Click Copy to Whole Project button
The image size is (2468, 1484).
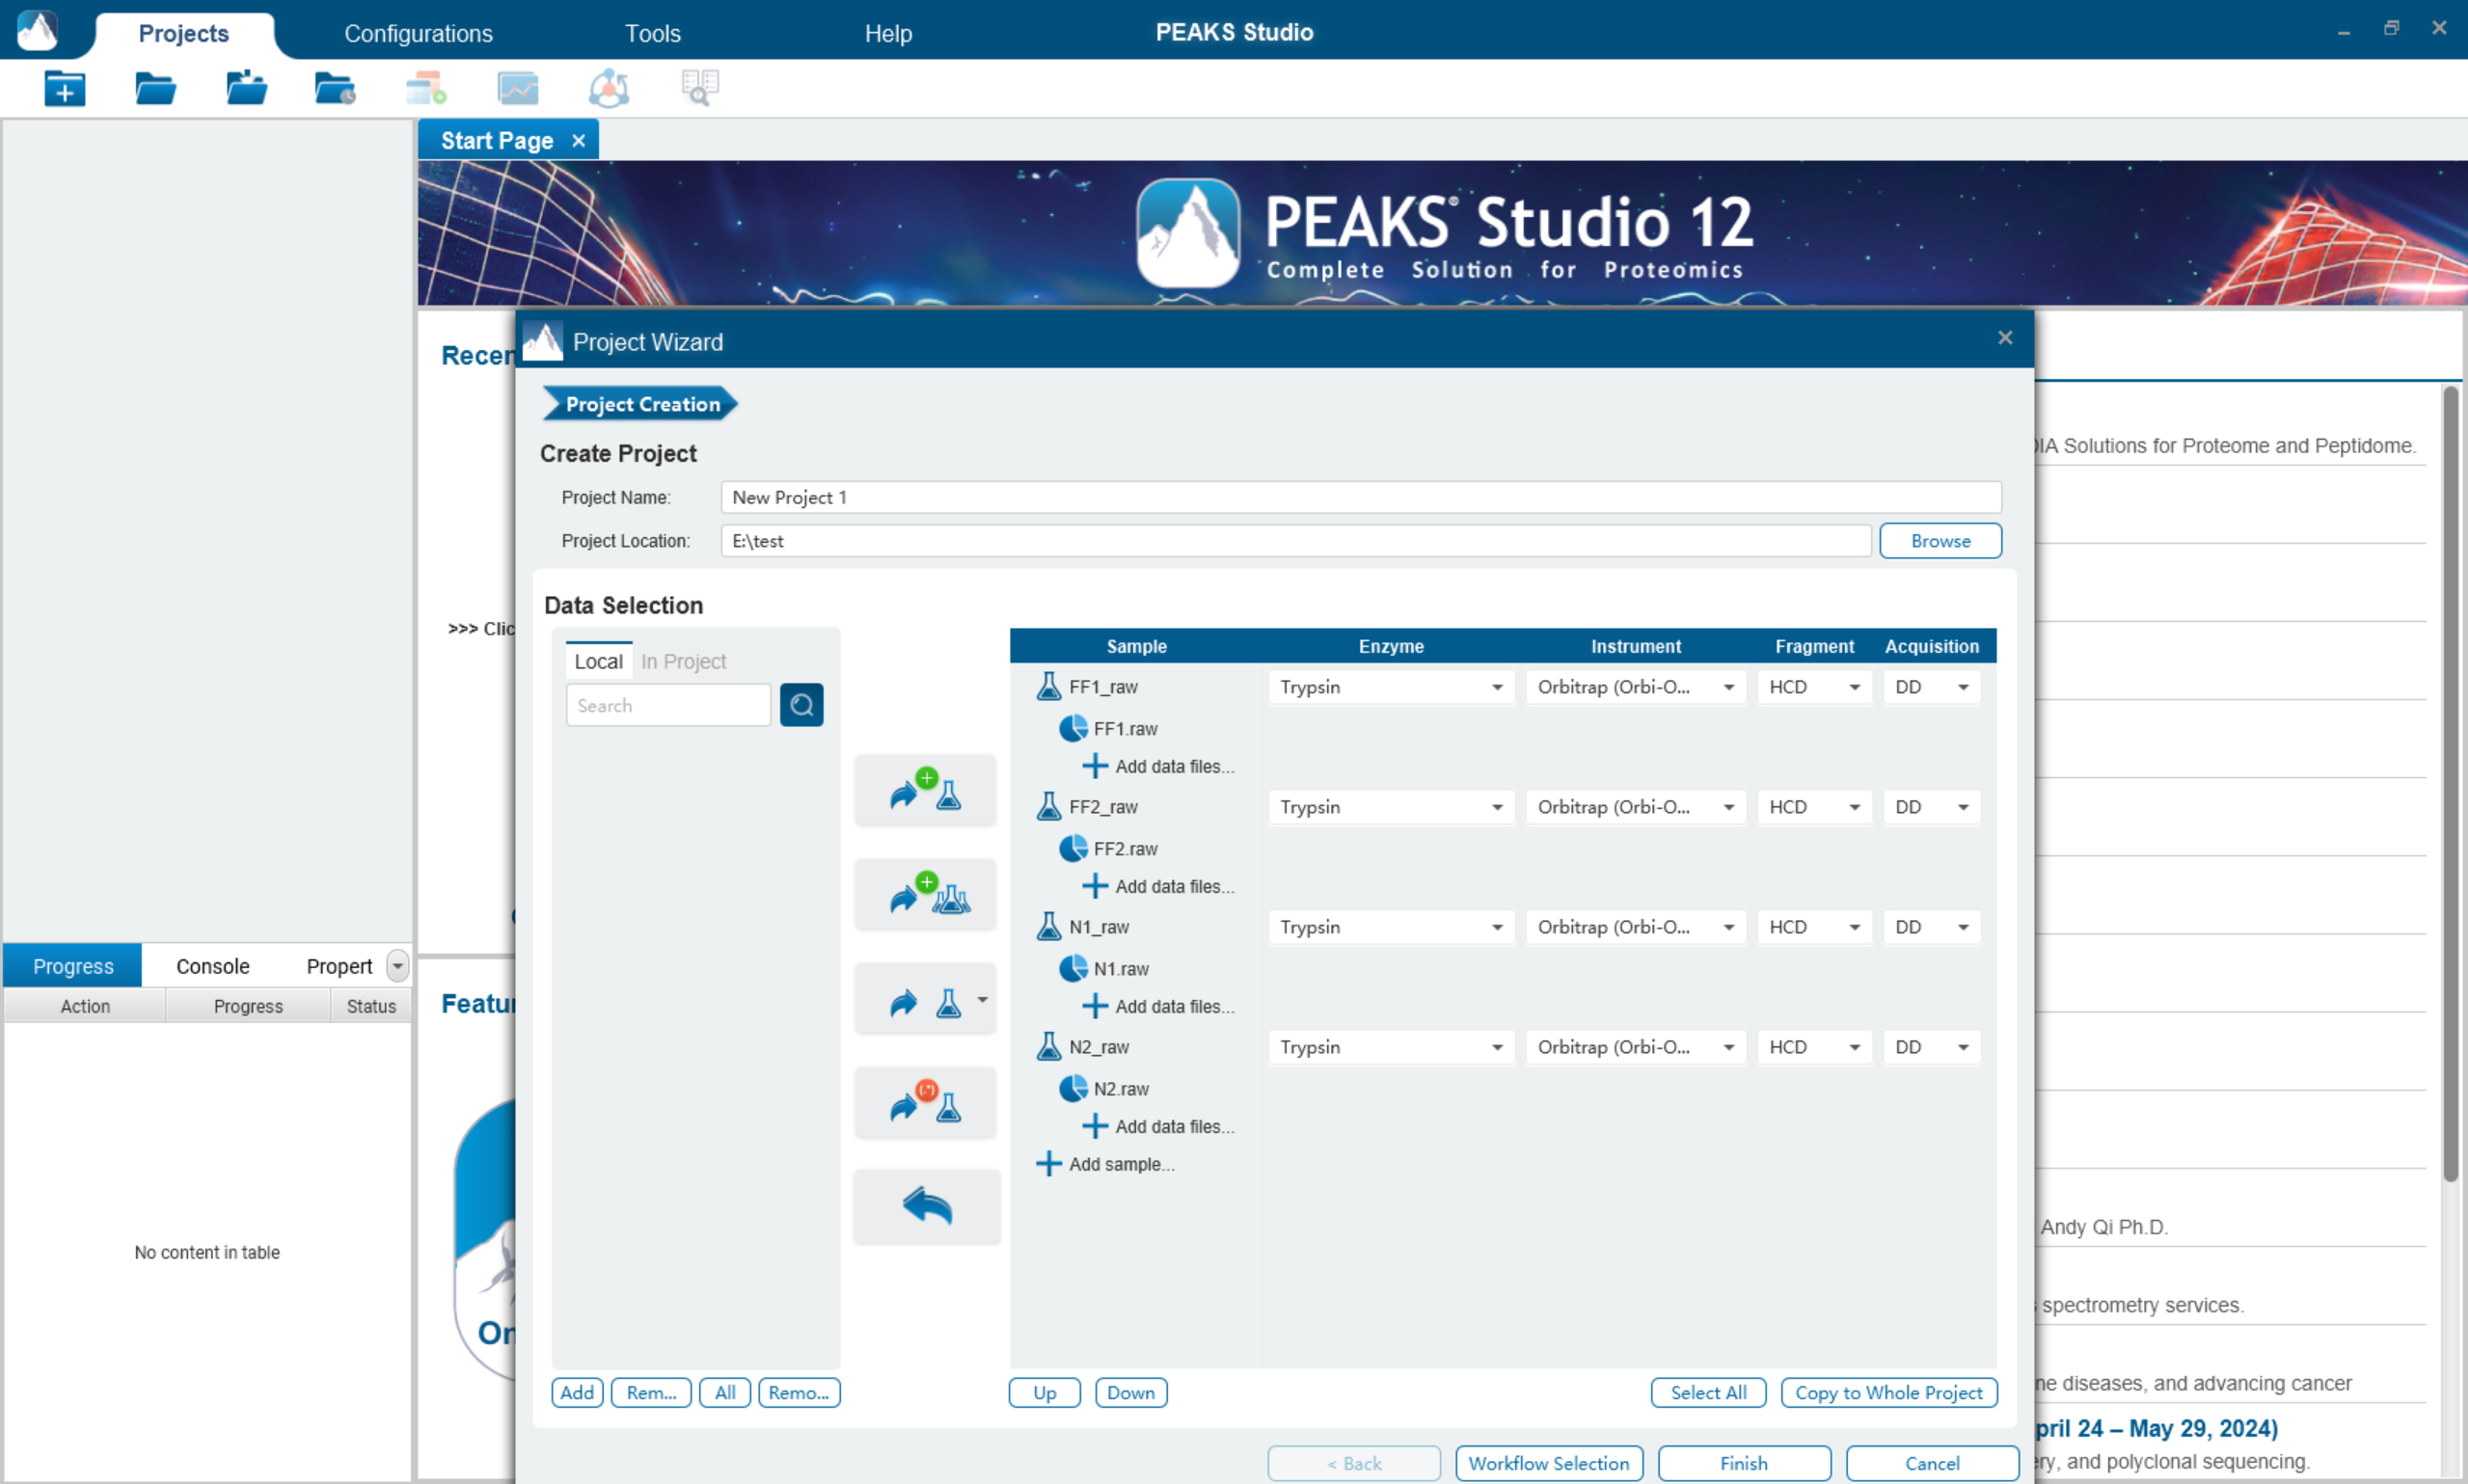coord(1888,1392)
